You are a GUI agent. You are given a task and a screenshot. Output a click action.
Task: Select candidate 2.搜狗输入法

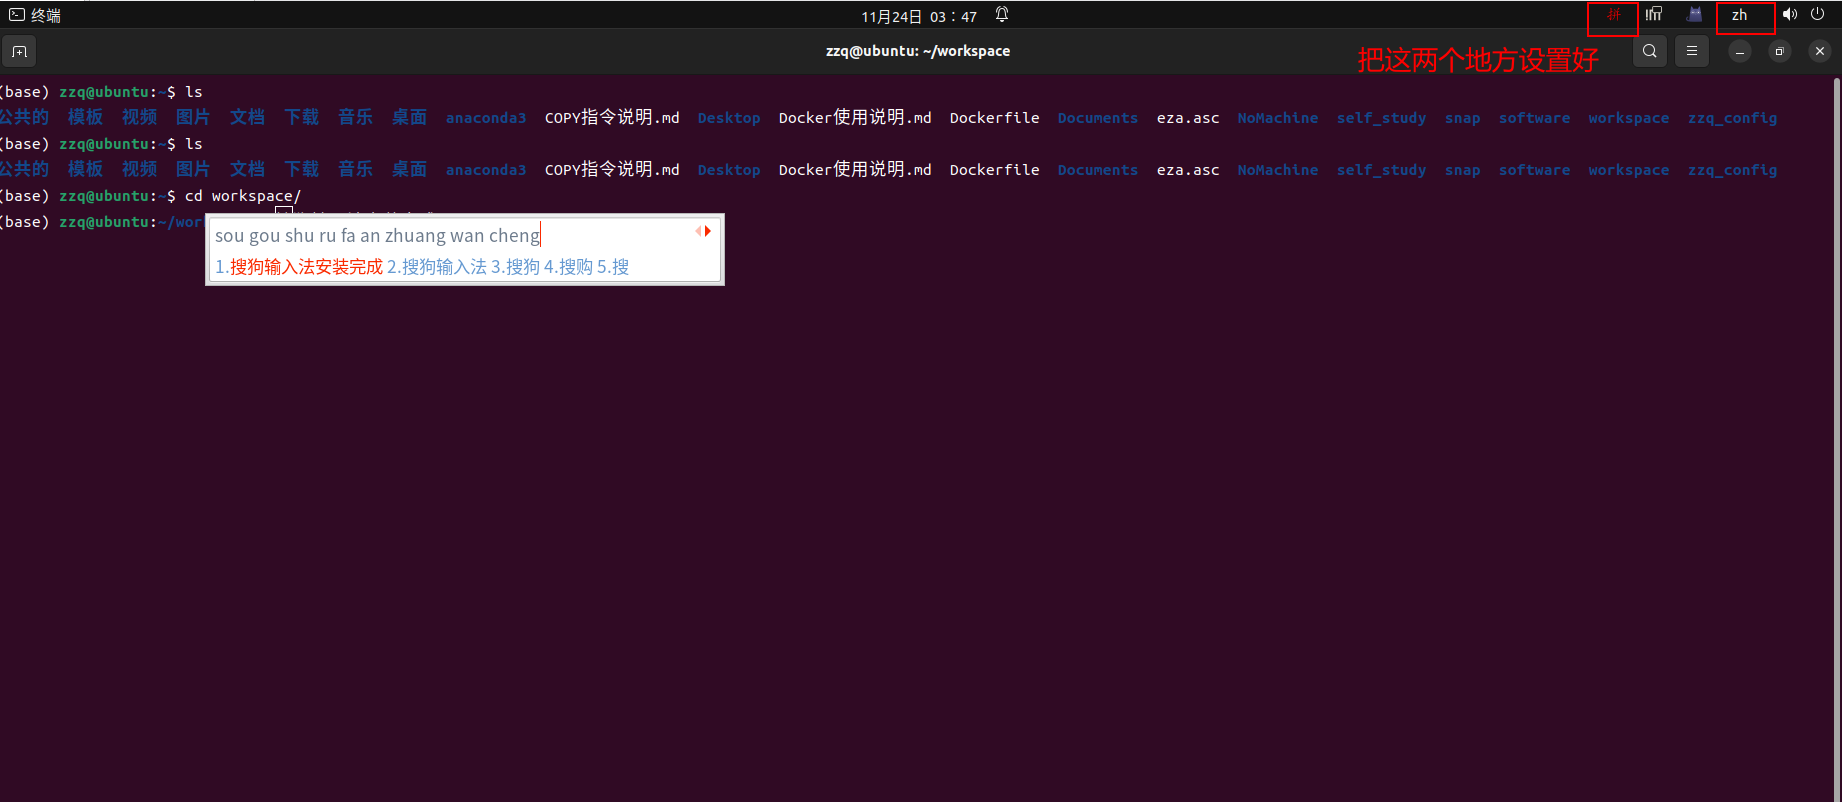point(437,267)
